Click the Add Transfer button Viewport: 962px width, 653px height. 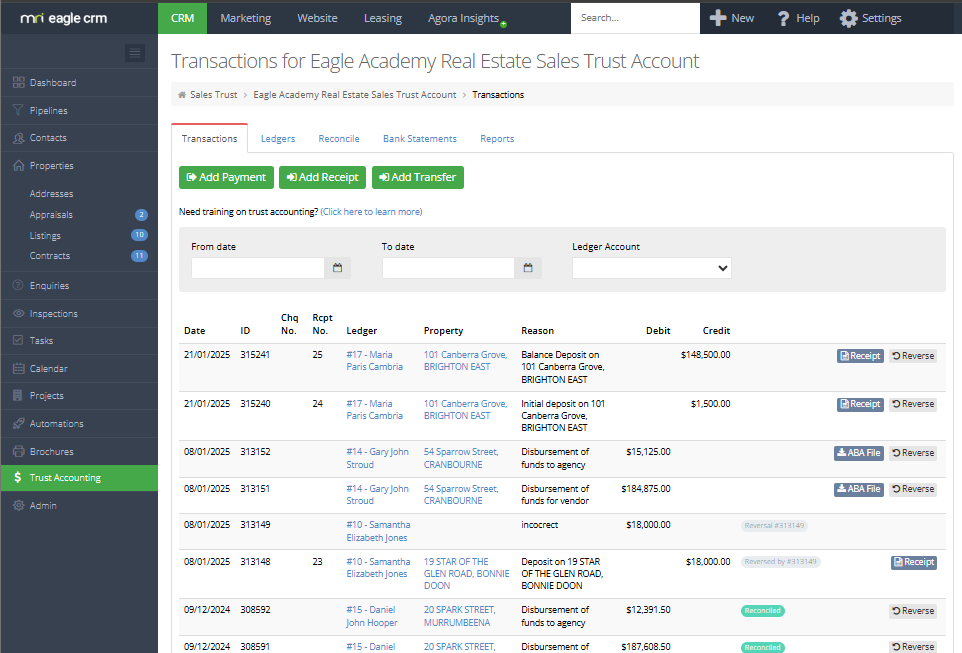coord(418,177)
